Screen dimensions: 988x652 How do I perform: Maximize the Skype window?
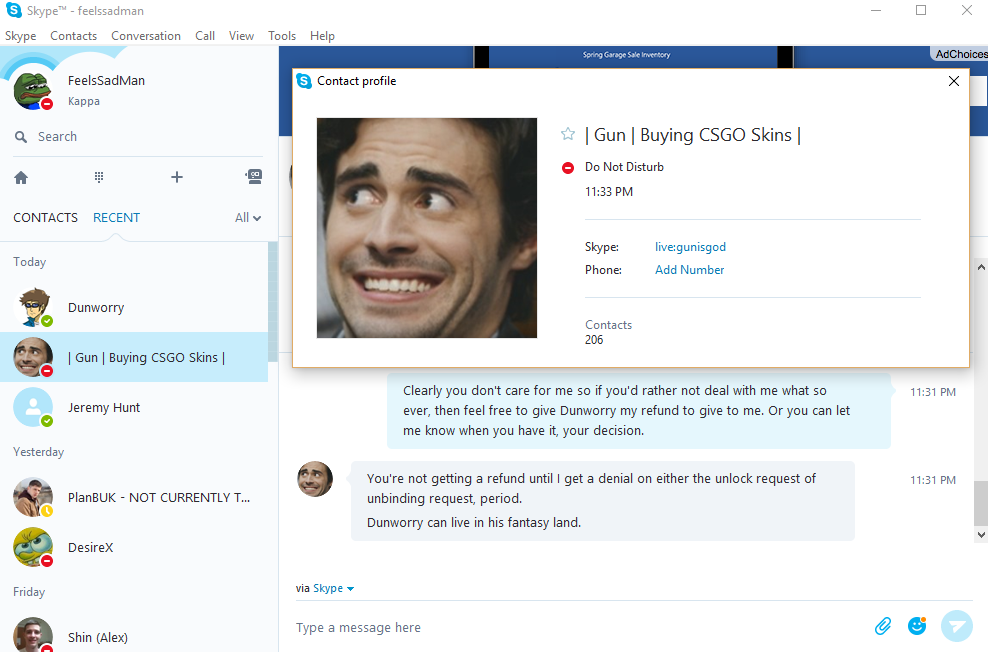(x=921, y=10)
